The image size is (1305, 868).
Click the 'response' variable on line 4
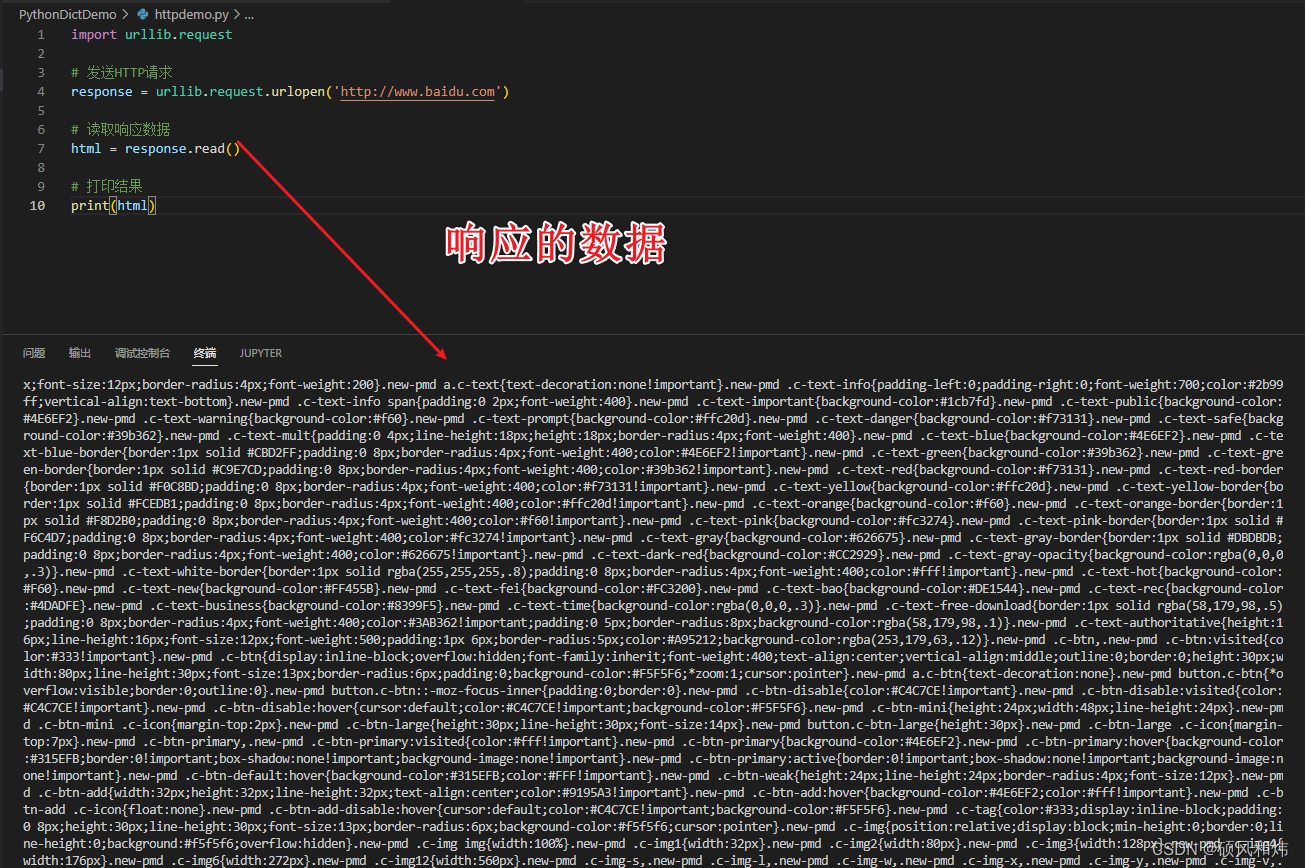[102, 92]
